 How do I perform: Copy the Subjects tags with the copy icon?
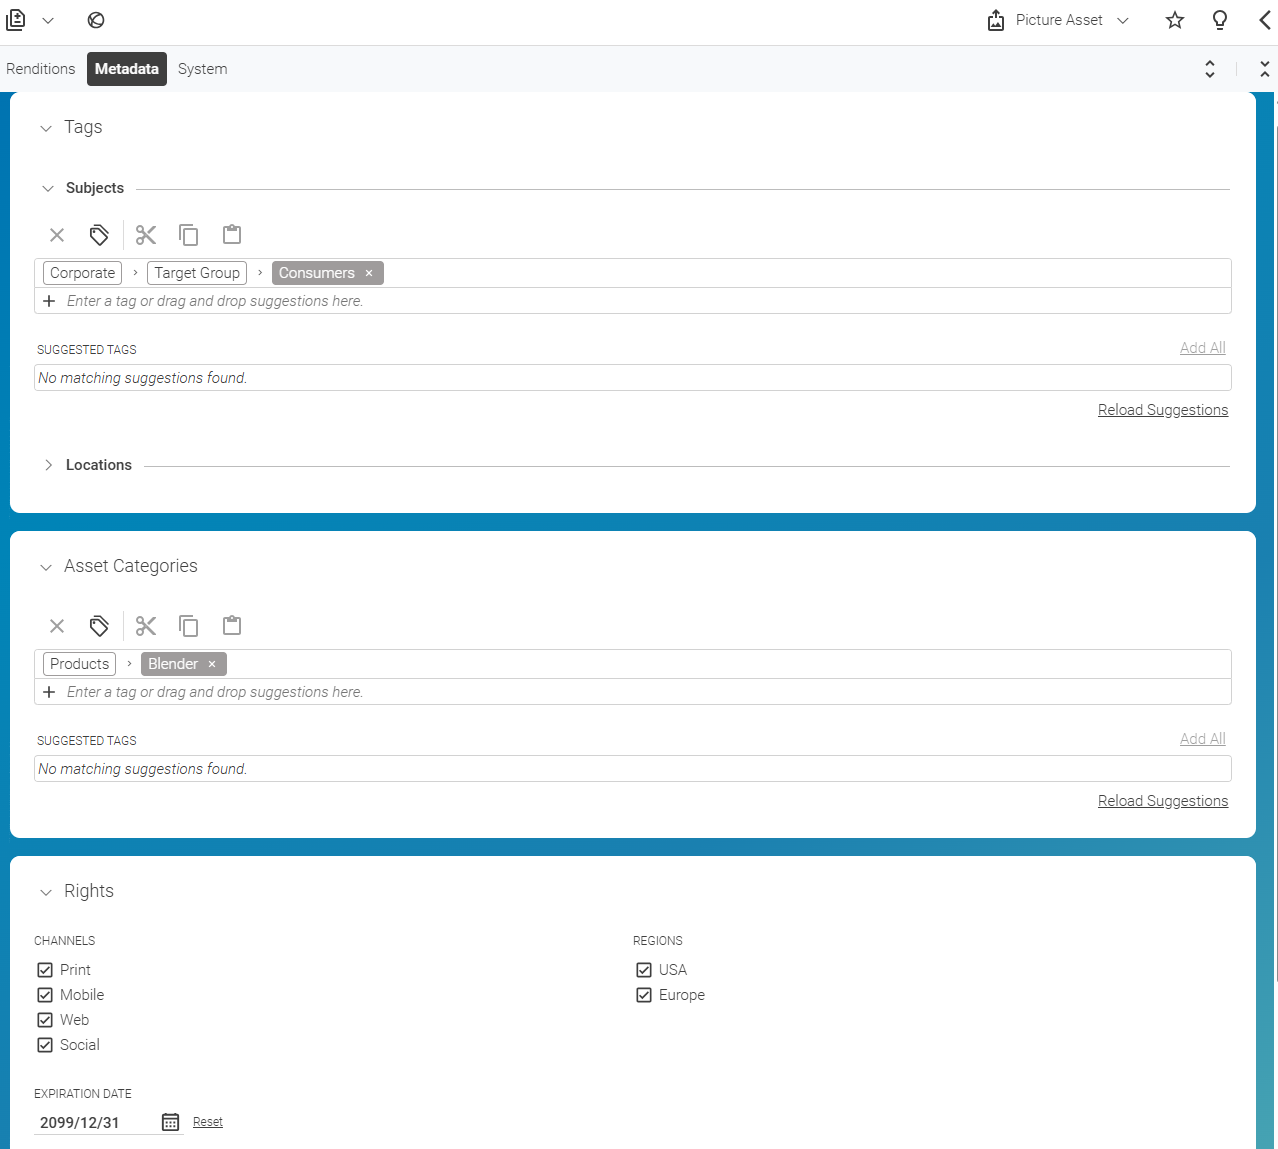[188, 234]
